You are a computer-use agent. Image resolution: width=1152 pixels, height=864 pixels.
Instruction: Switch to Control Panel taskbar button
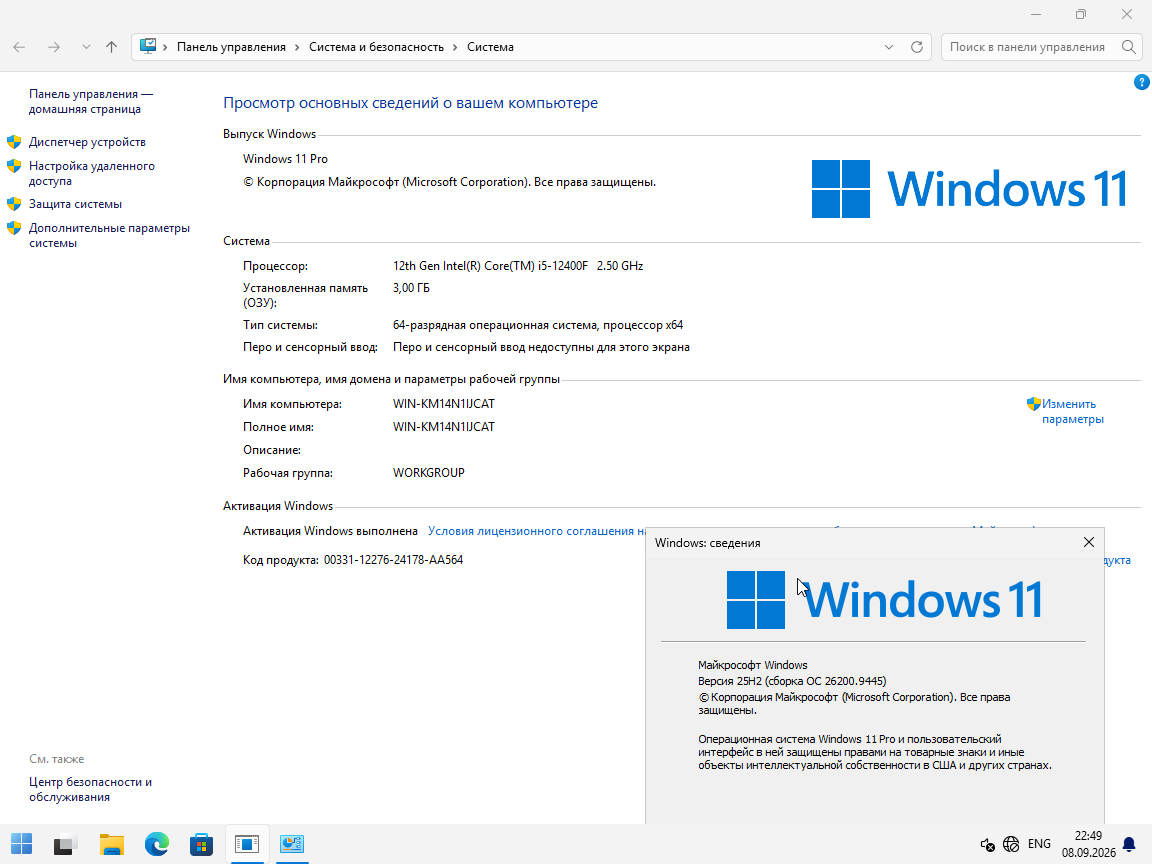pos(292,844)
